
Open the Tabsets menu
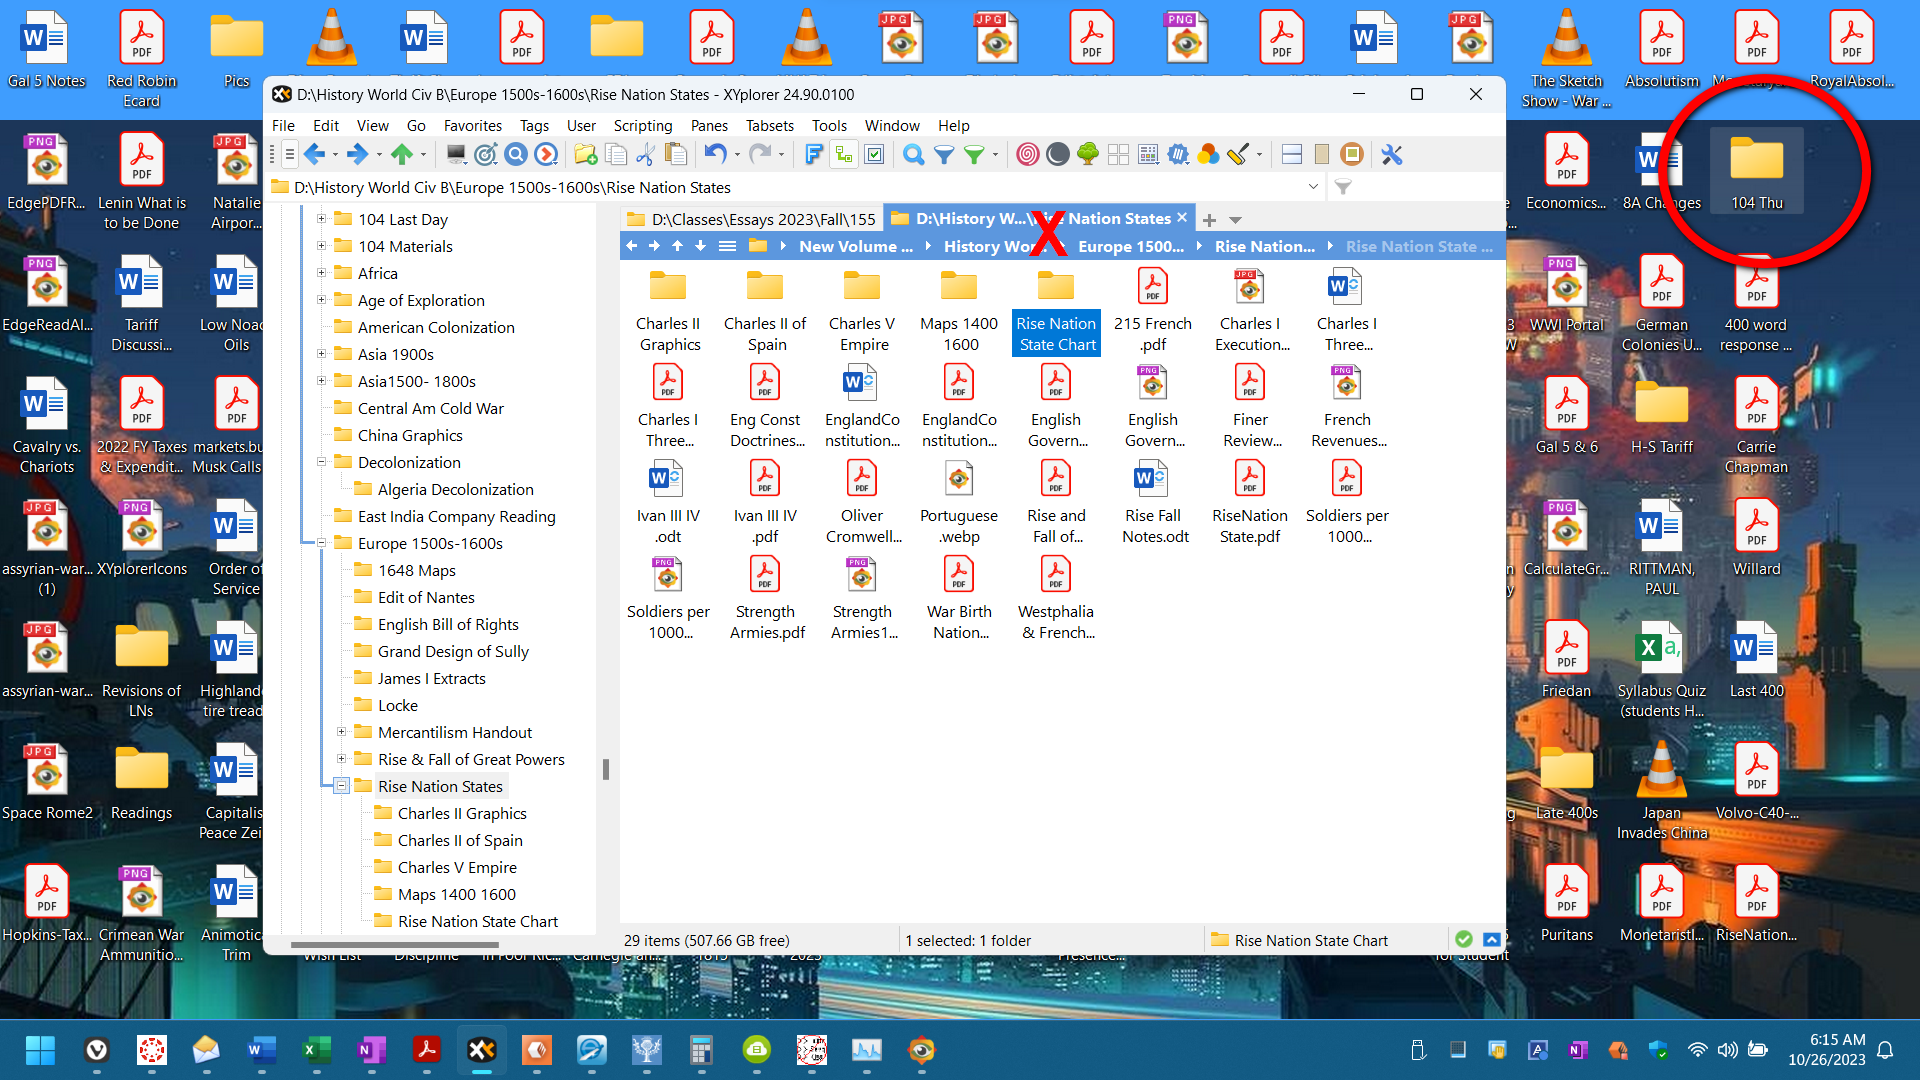(769, 125)
